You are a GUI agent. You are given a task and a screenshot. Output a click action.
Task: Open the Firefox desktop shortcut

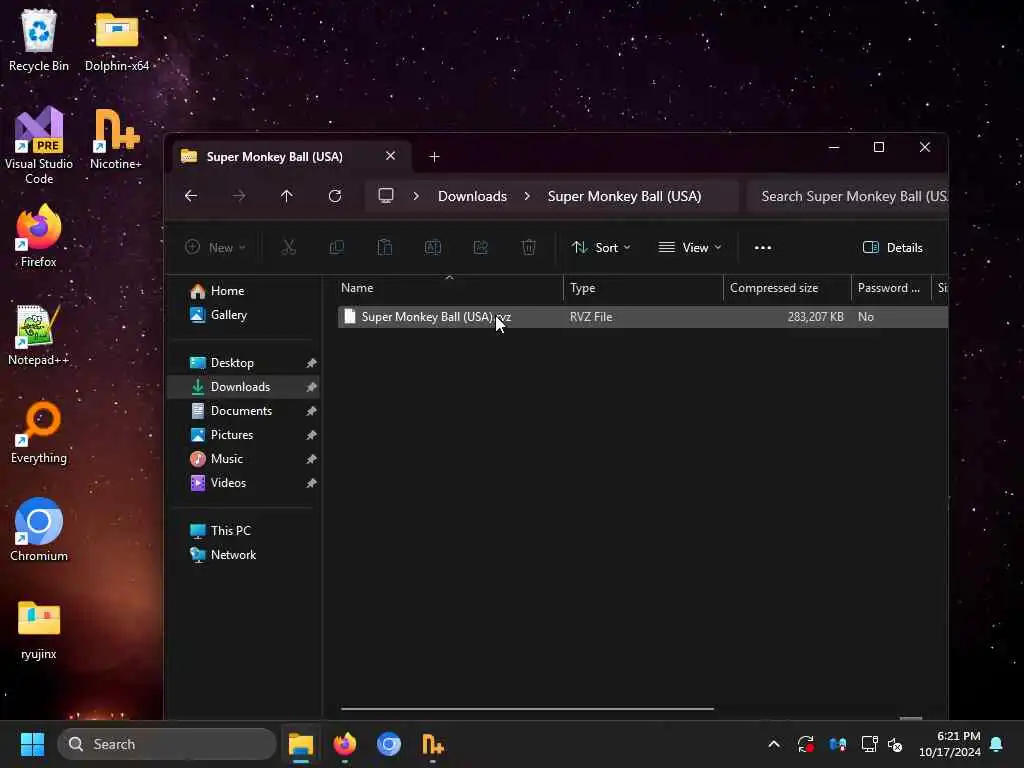pyautogui.click(x=39, y=235)
